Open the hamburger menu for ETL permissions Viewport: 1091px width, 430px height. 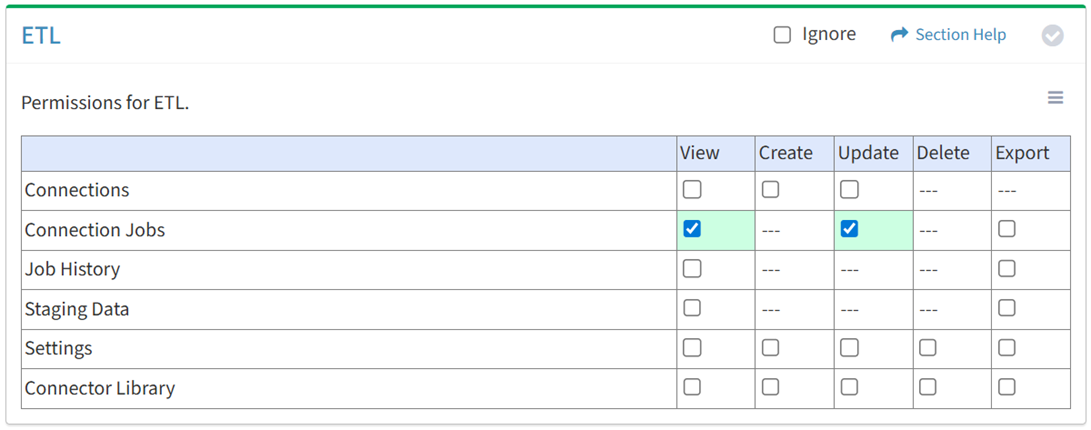1055,98
